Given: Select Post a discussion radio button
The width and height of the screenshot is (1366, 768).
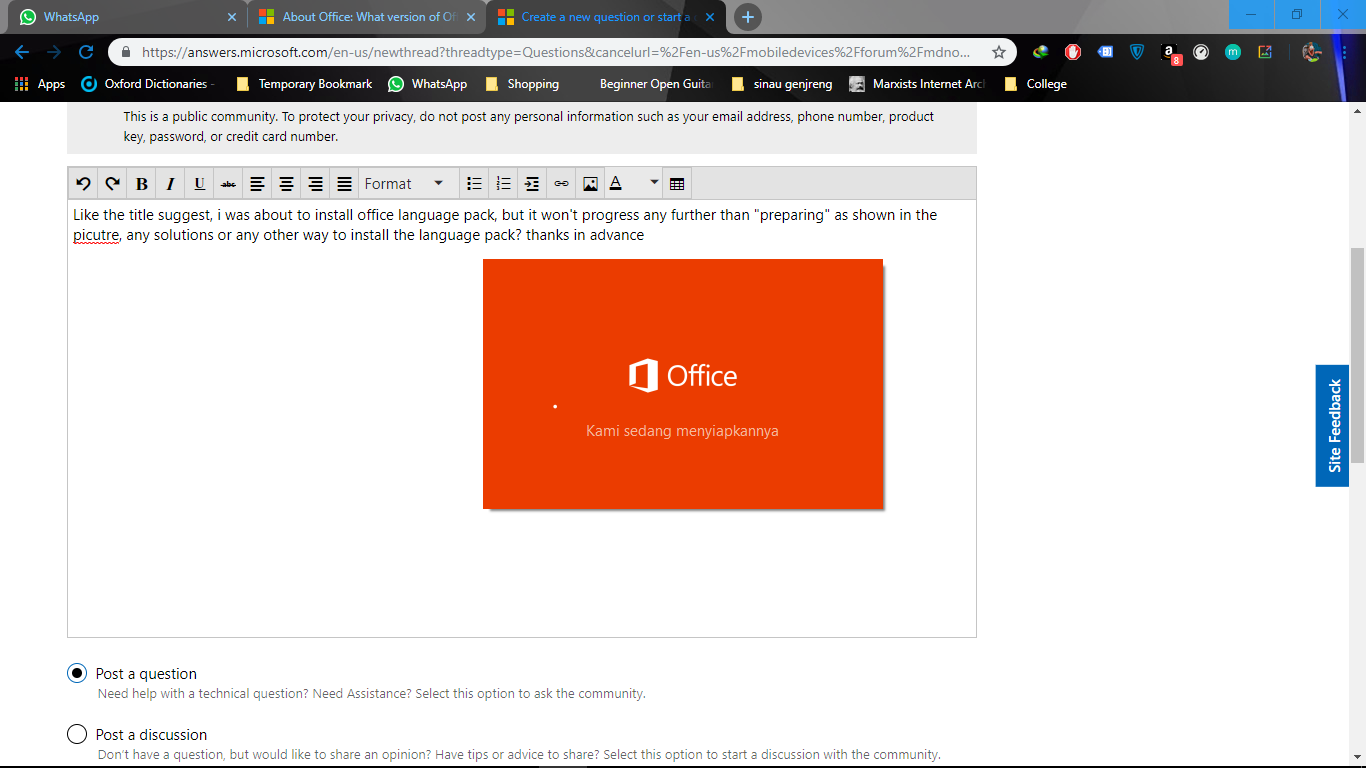Looking at the screenshot, I should pyautogui.click(x=77, y=734).
